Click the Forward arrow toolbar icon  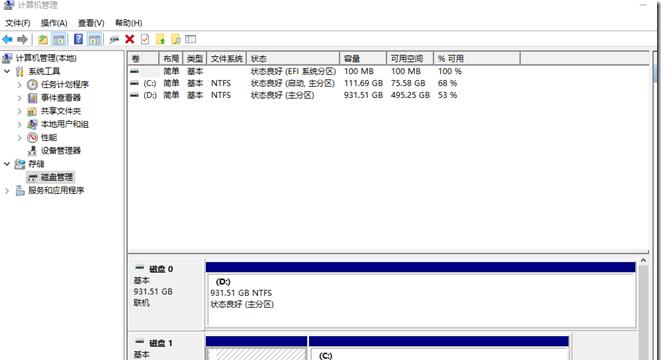(22, 39)
